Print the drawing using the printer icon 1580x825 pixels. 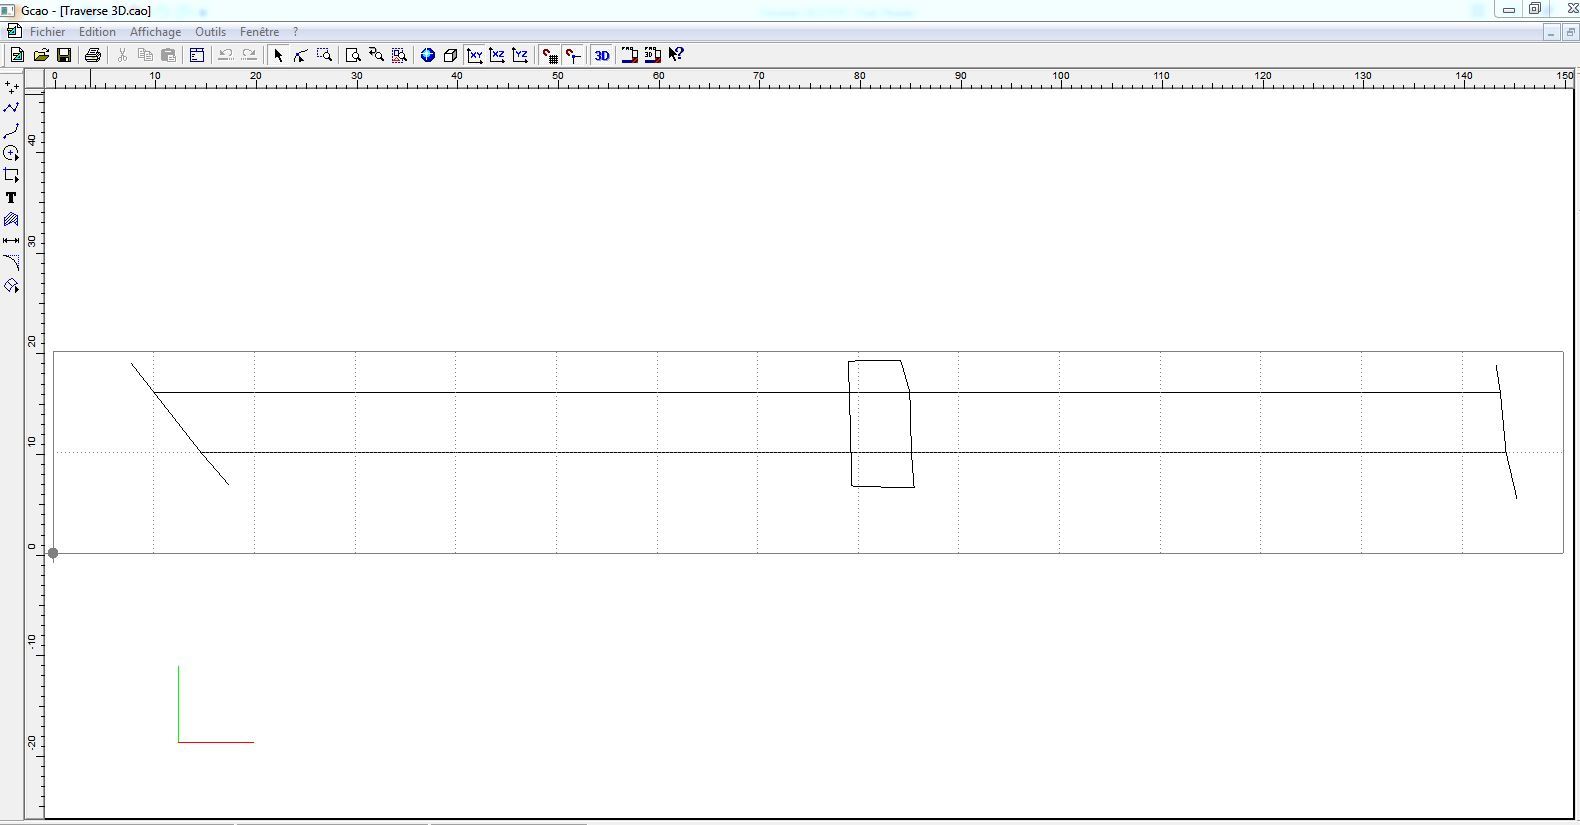(93, 55)
